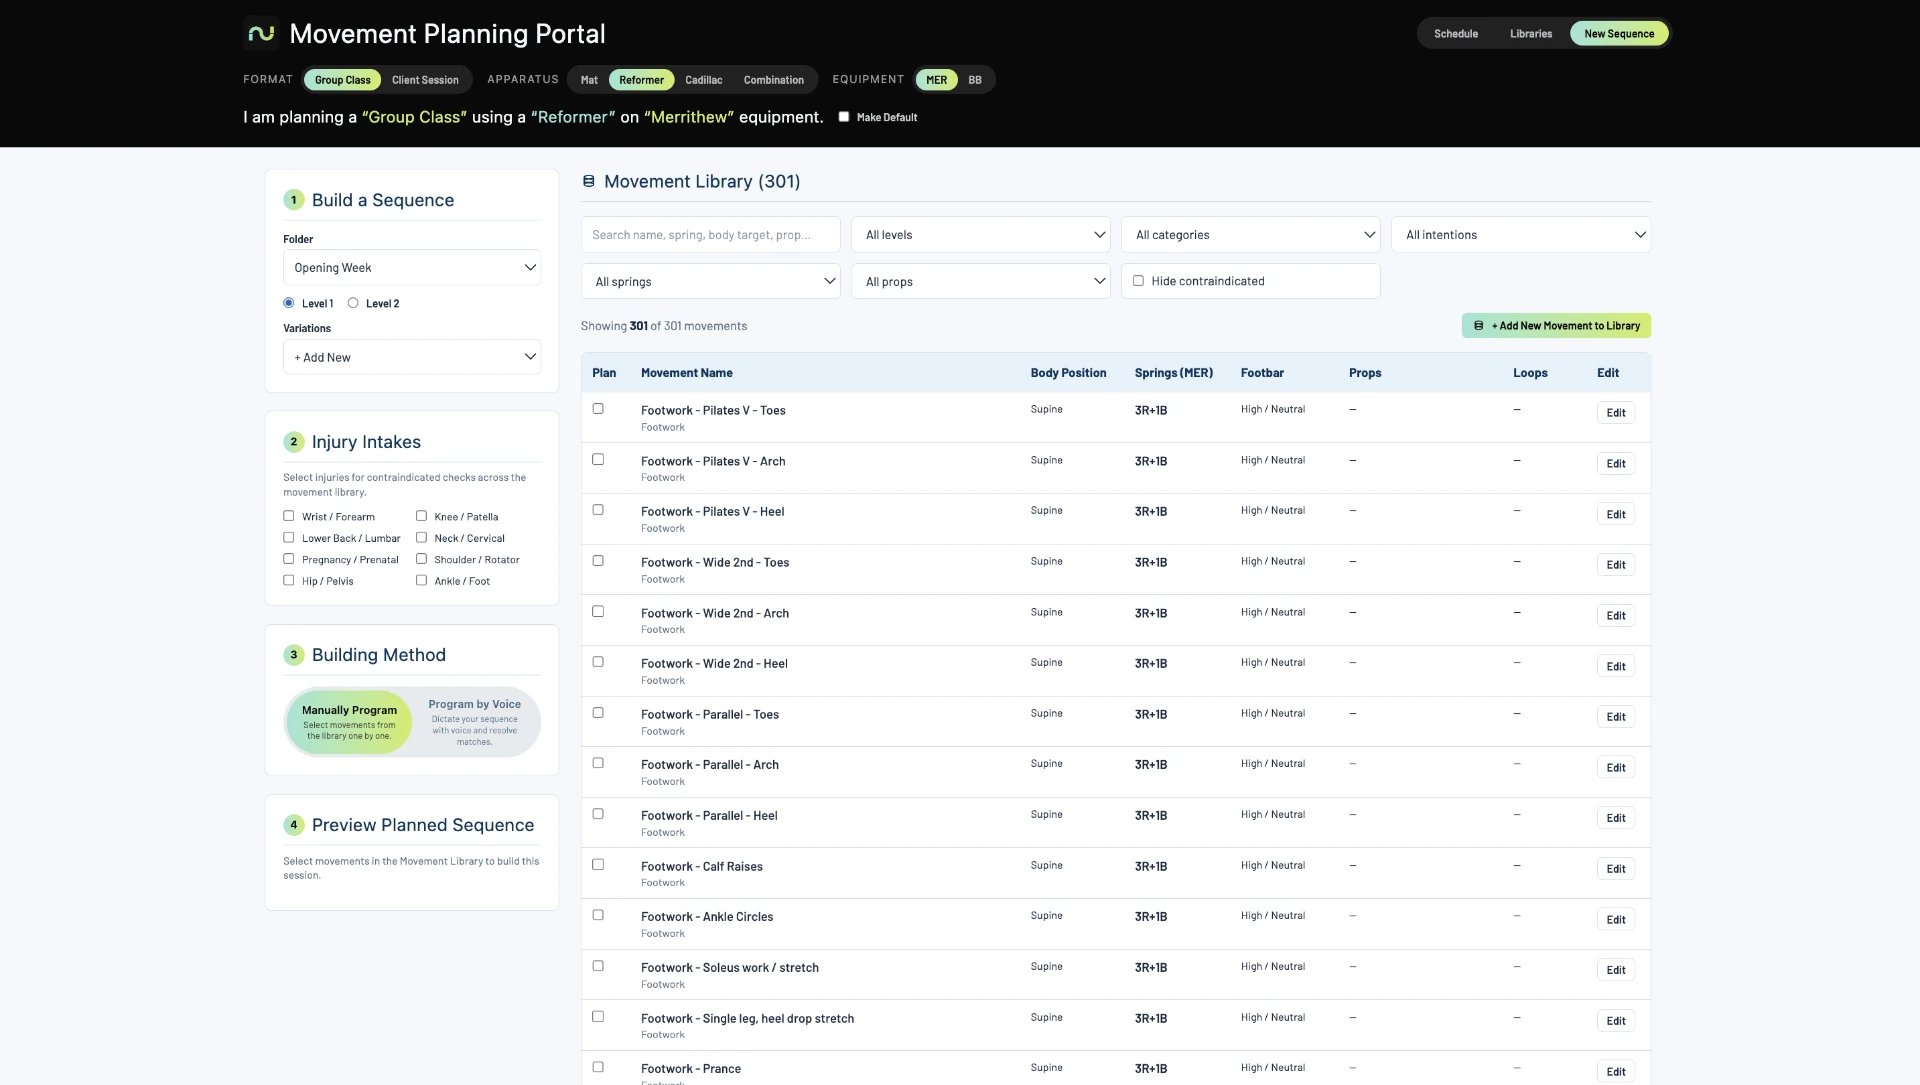
Task: Select the Level 1 radio button
Action: [x=289, y=303]
